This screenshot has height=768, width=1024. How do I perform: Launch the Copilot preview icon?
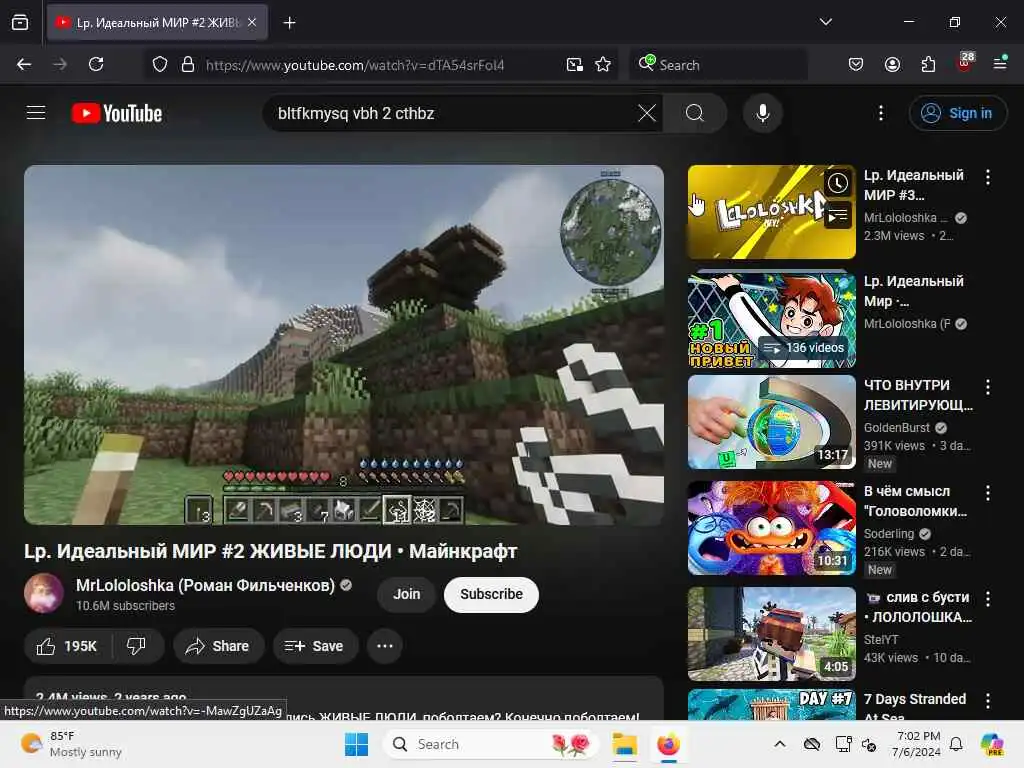[992, 744]
